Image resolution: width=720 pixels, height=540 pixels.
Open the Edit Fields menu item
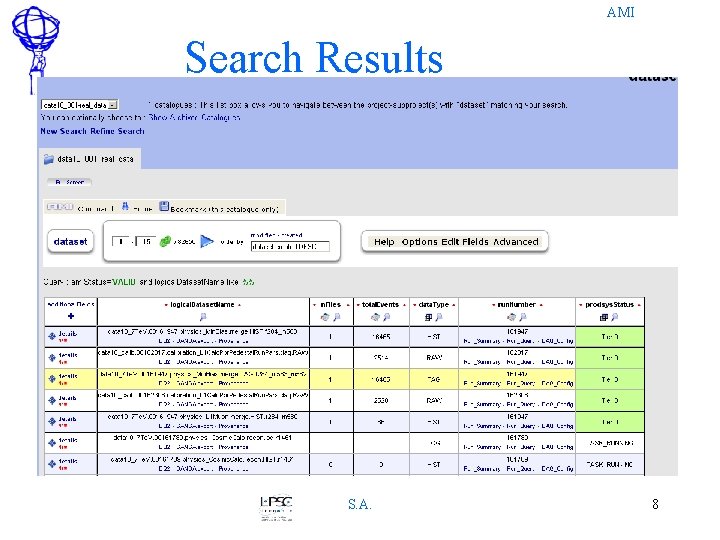click(465, 242)
